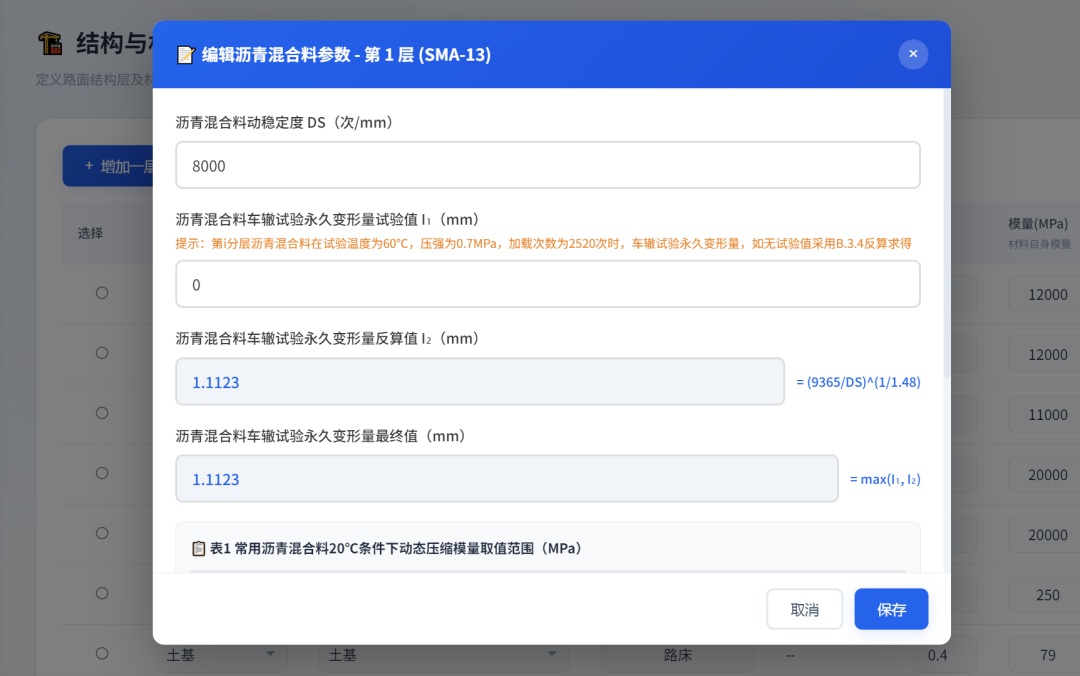Click the crane icon beside page heading
1080x676 pixels.
point(50,43)
